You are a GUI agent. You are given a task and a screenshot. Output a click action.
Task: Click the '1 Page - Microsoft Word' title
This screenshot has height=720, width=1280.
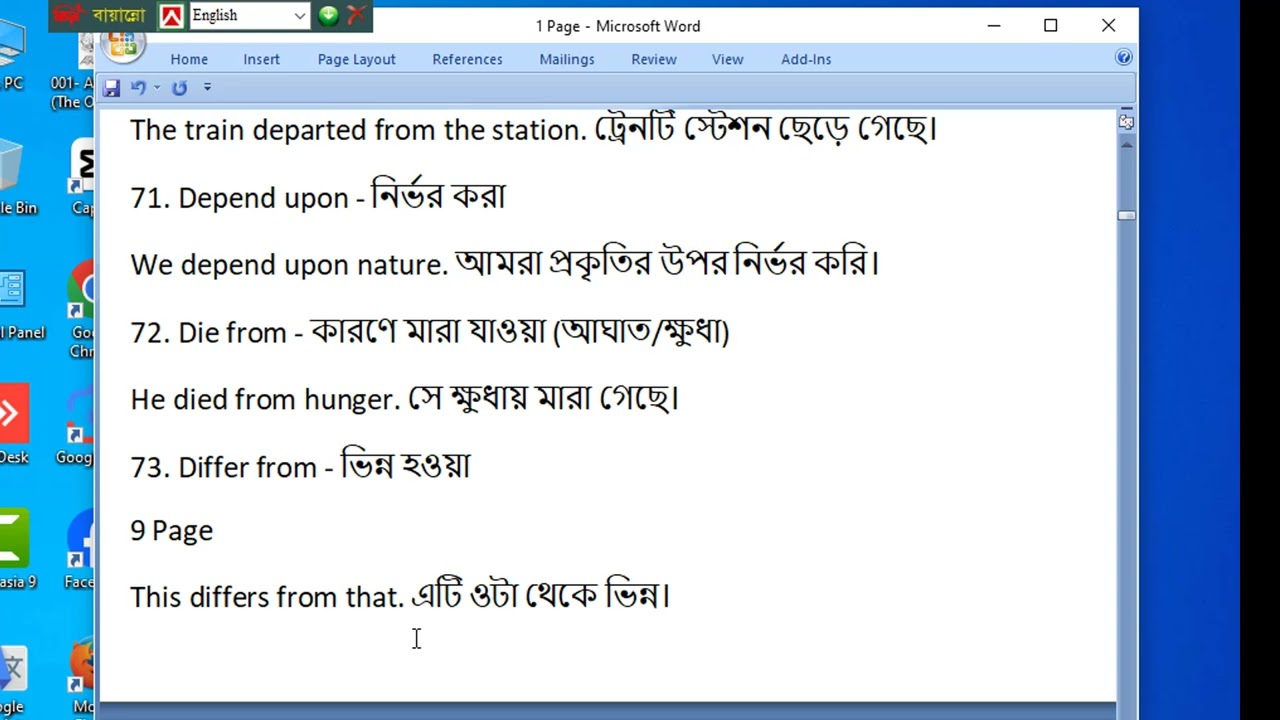pos(618,26)
